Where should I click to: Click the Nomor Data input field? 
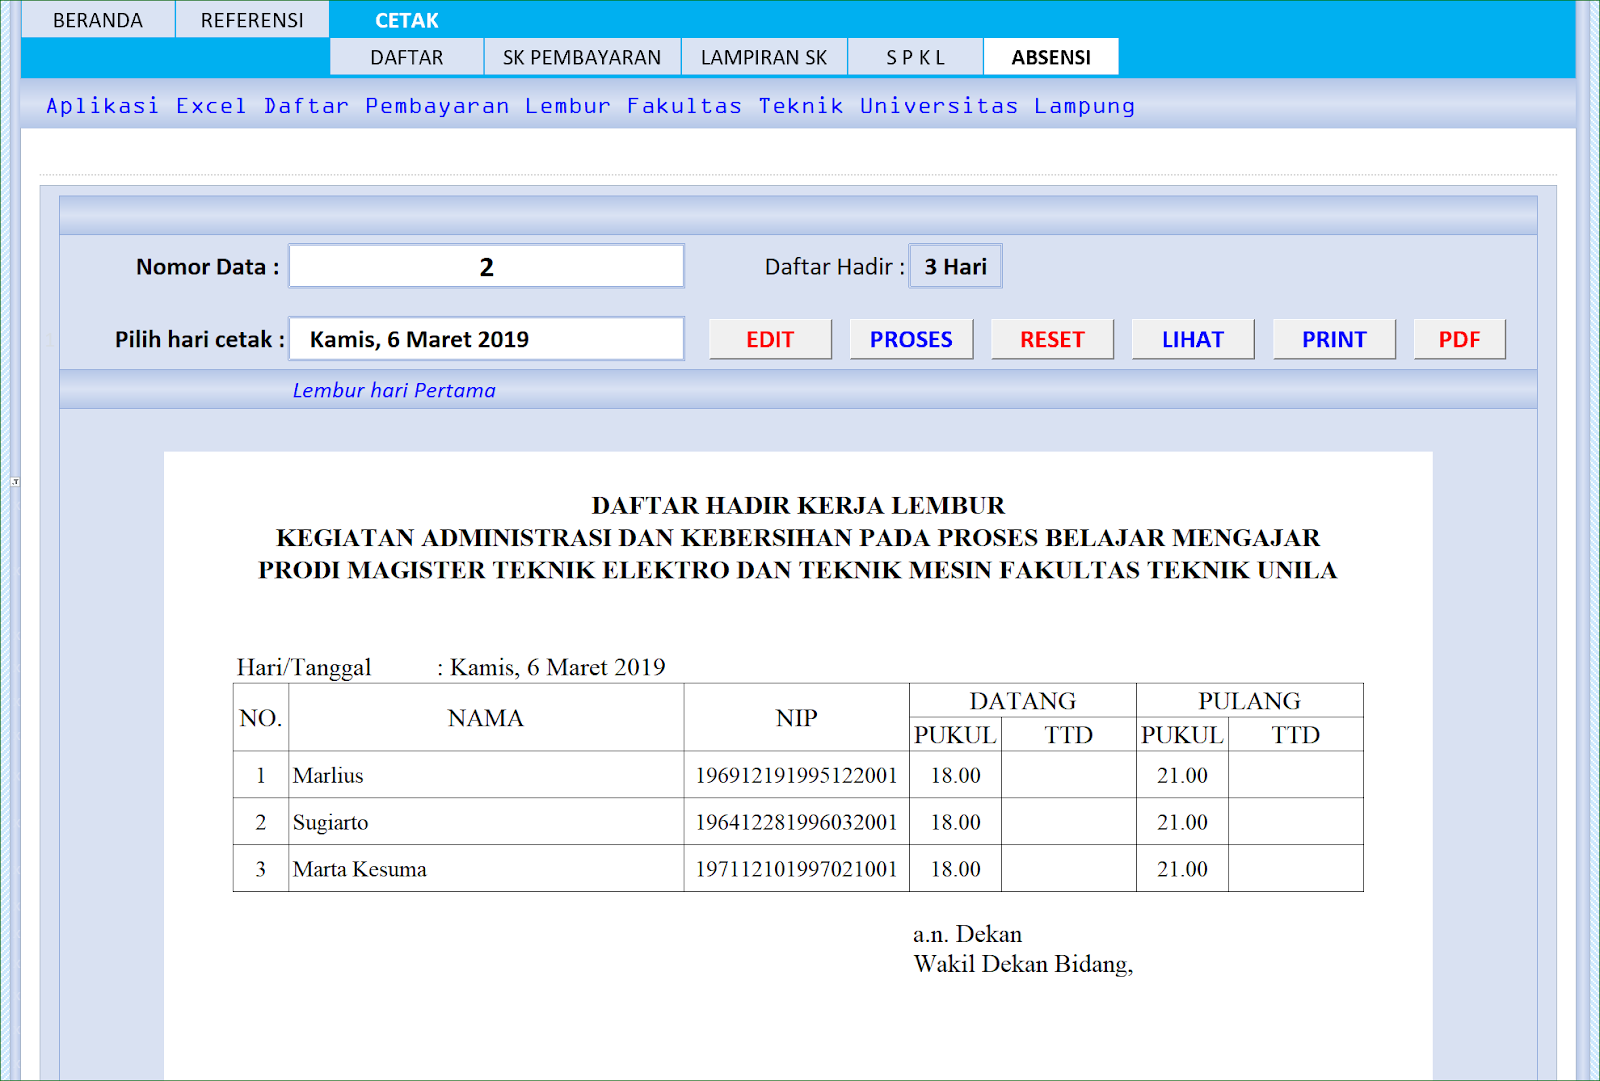click(x=486, y=265)
